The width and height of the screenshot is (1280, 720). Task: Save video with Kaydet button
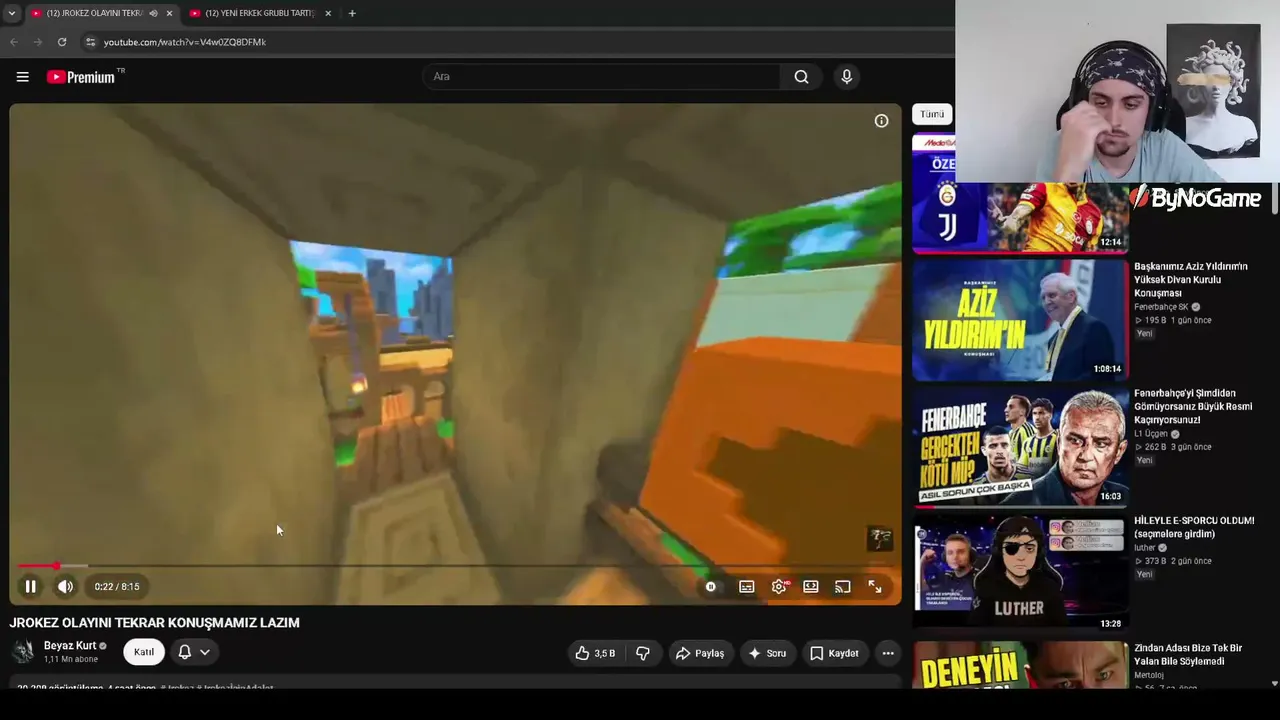coord(834,653)
